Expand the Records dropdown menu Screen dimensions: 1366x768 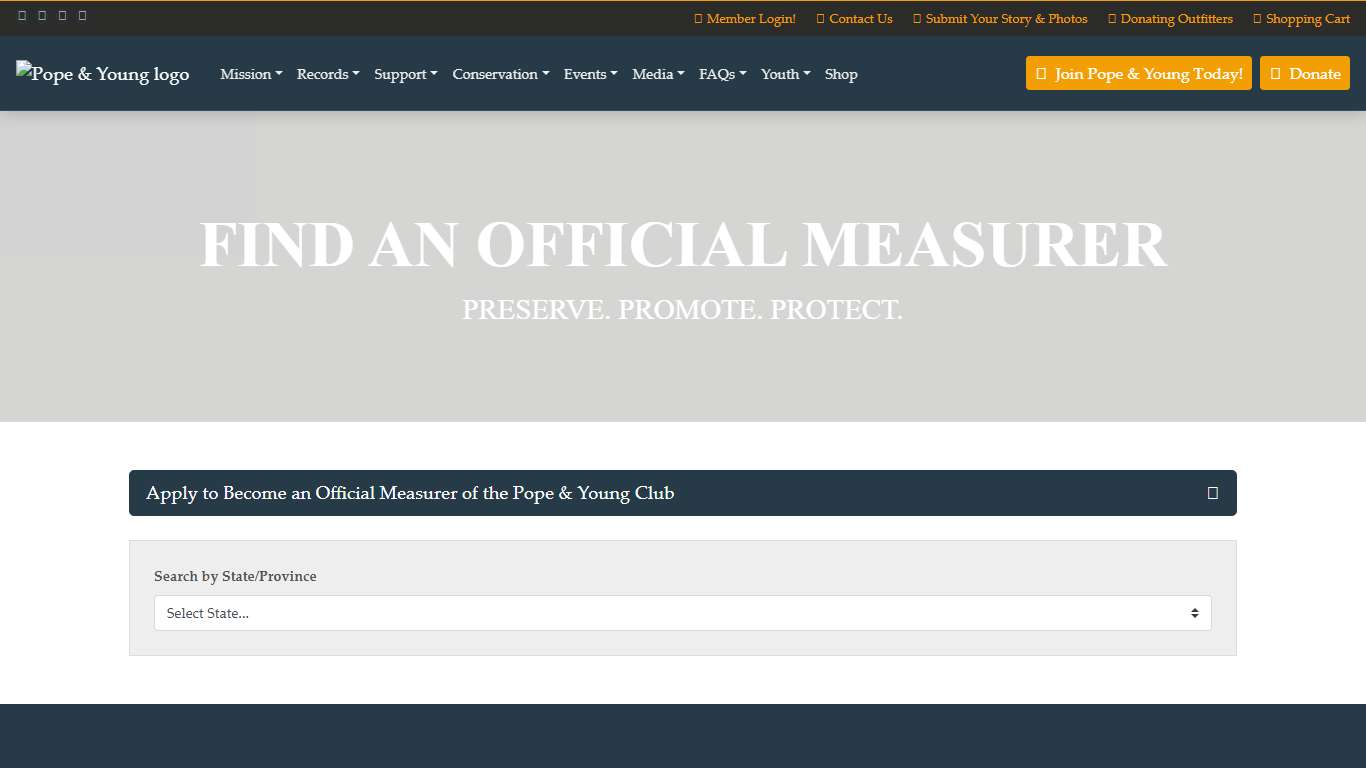327,74
